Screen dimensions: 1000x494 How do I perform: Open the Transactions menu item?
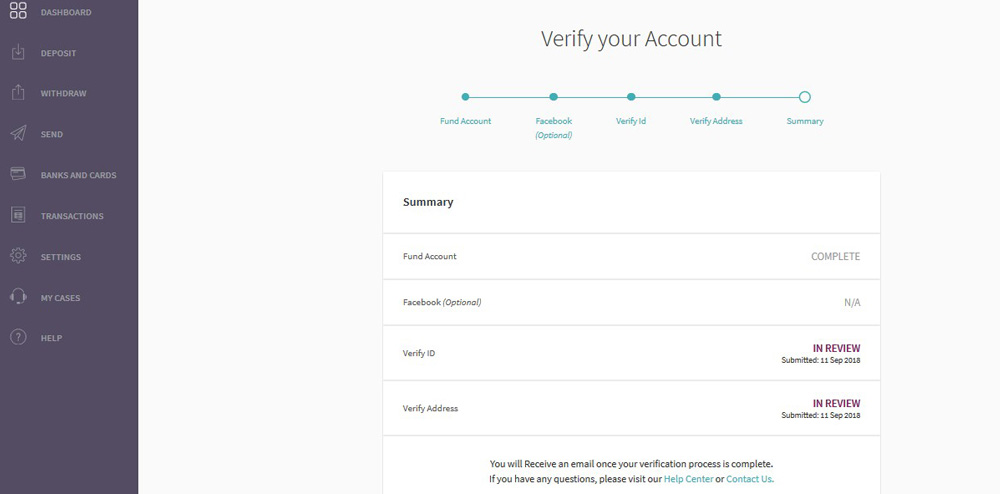tap(72, 216)
